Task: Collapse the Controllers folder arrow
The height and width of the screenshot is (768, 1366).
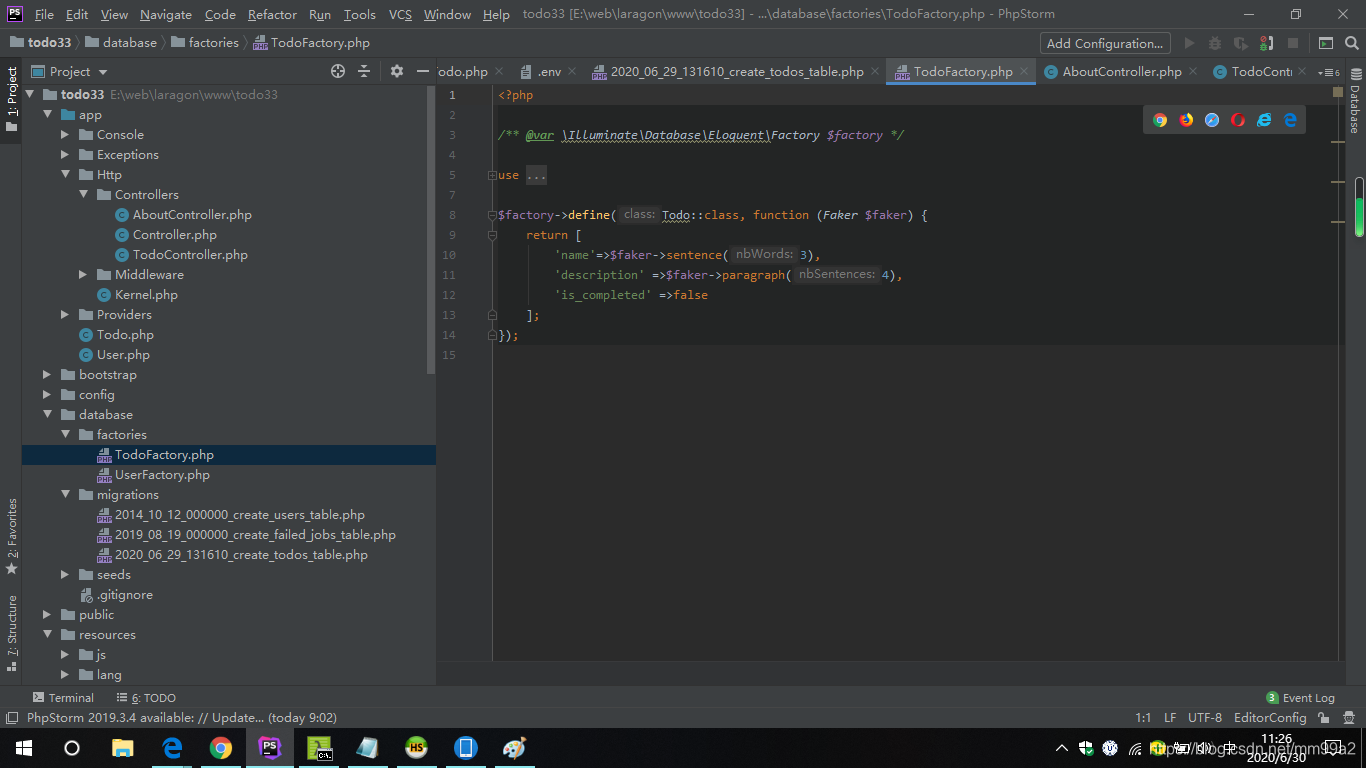Action: (83, 195)
